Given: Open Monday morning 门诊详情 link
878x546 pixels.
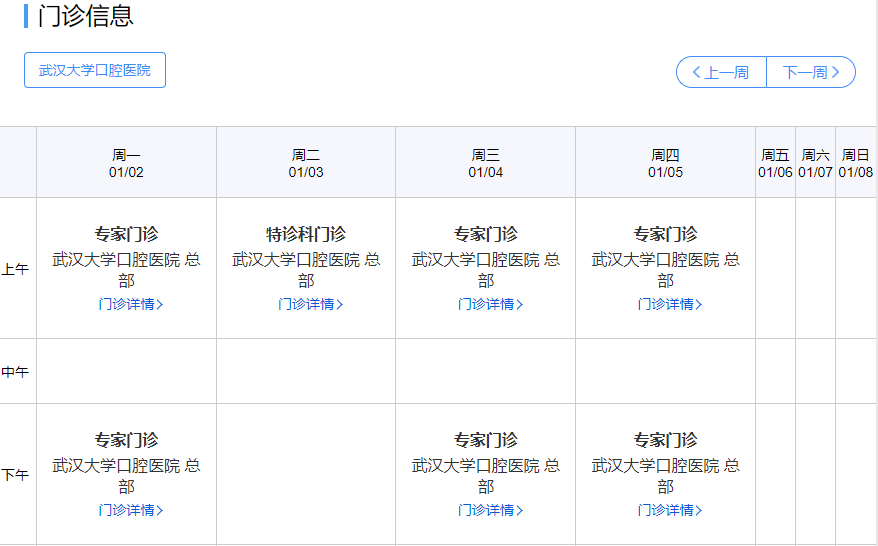Looking at the screenshot, I should pos(130,304).
